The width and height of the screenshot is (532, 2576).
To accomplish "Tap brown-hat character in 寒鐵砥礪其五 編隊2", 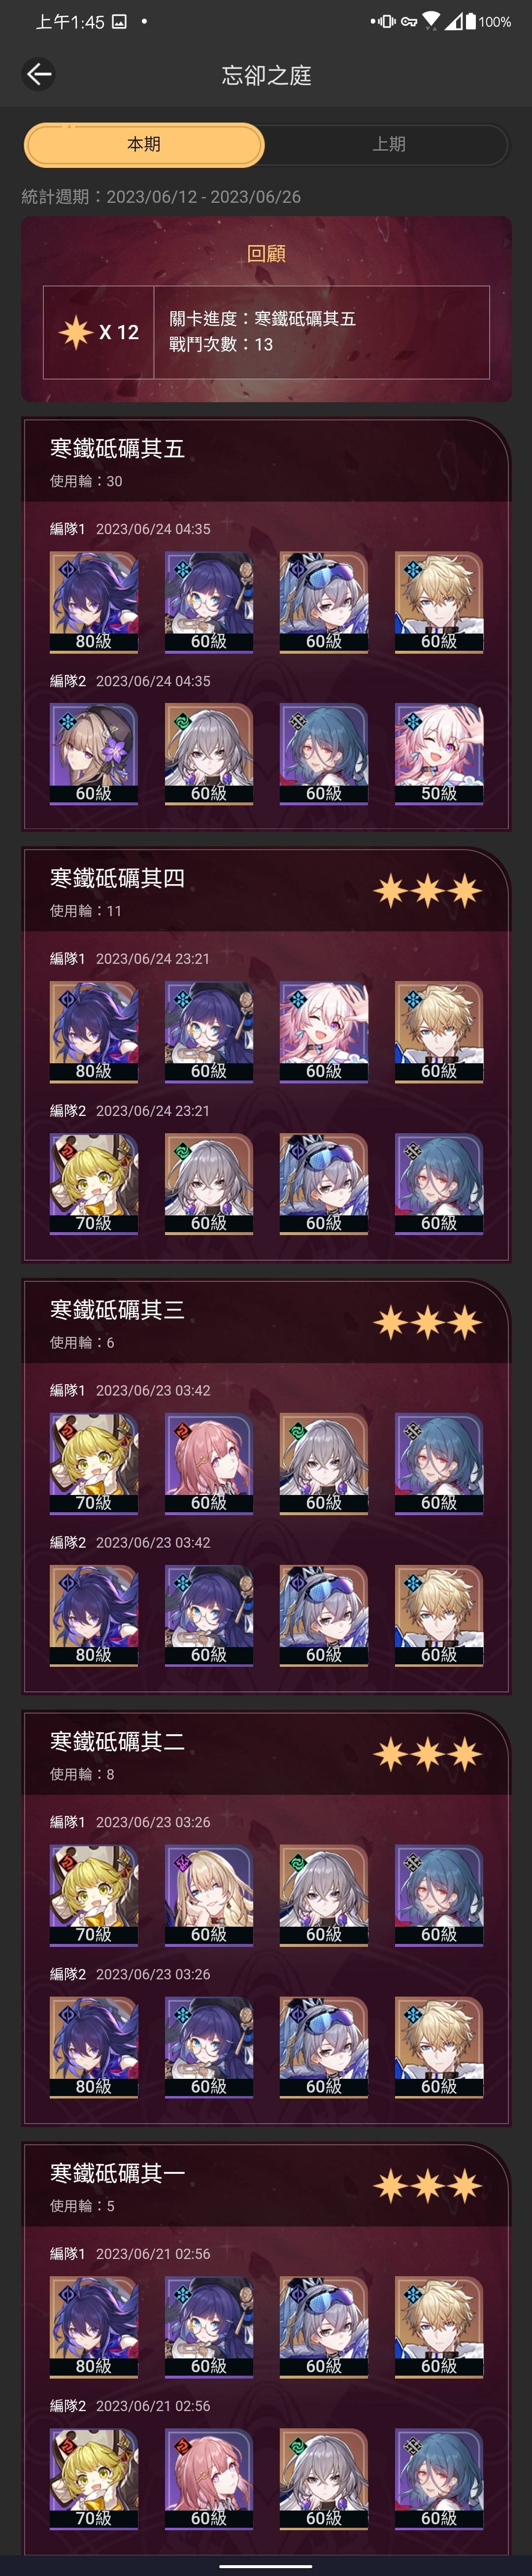I will tap(94, 754).
